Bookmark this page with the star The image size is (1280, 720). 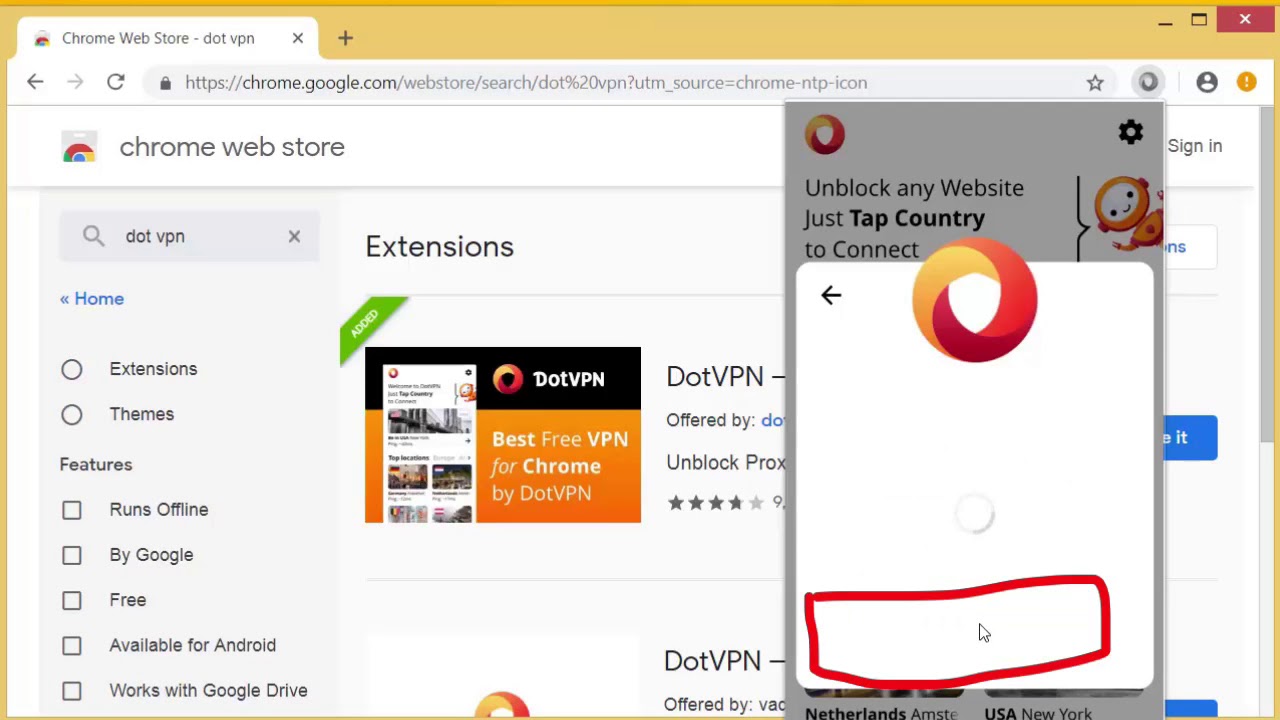click(x=1095, y=83)
